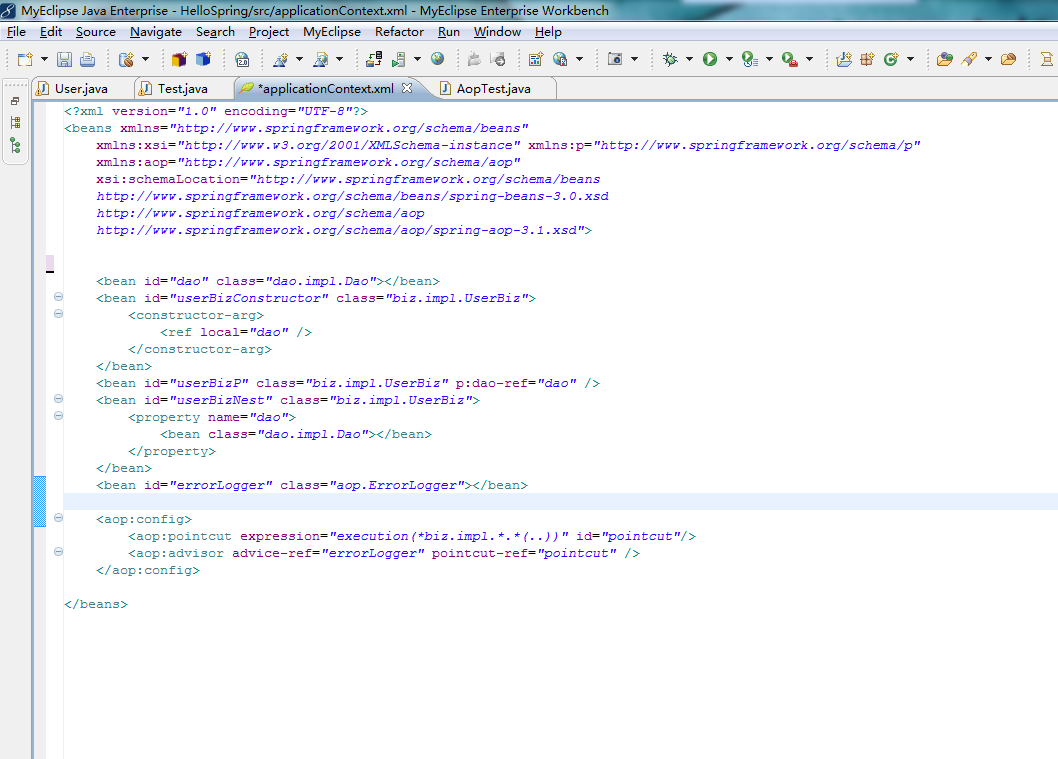Click the new Java class green C icon
The width and height of the screenshot is (1058, 759).
click(891, 59)
